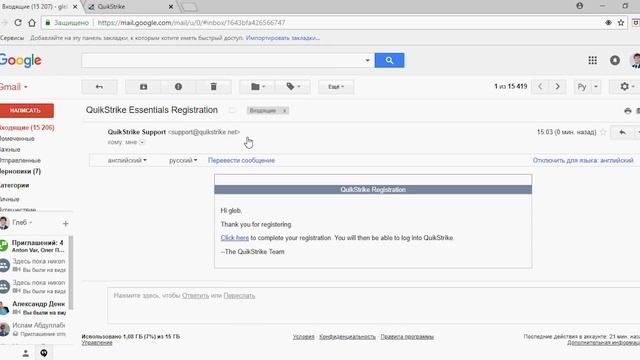The height and width of the screenshot is (360, 640).
Task: Open target language dropdown 'русский'
Action: [x=183, y=160]
